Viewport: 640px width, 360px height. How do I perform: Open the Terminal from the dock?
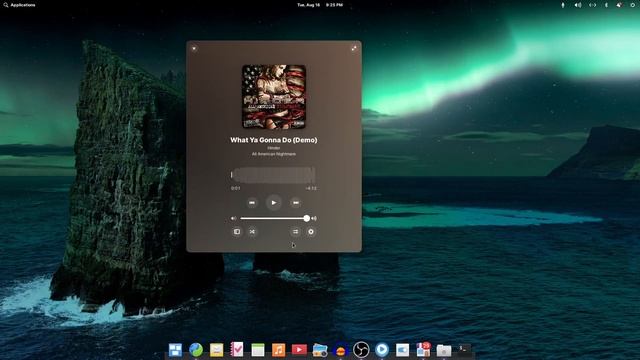pos(464,350)
